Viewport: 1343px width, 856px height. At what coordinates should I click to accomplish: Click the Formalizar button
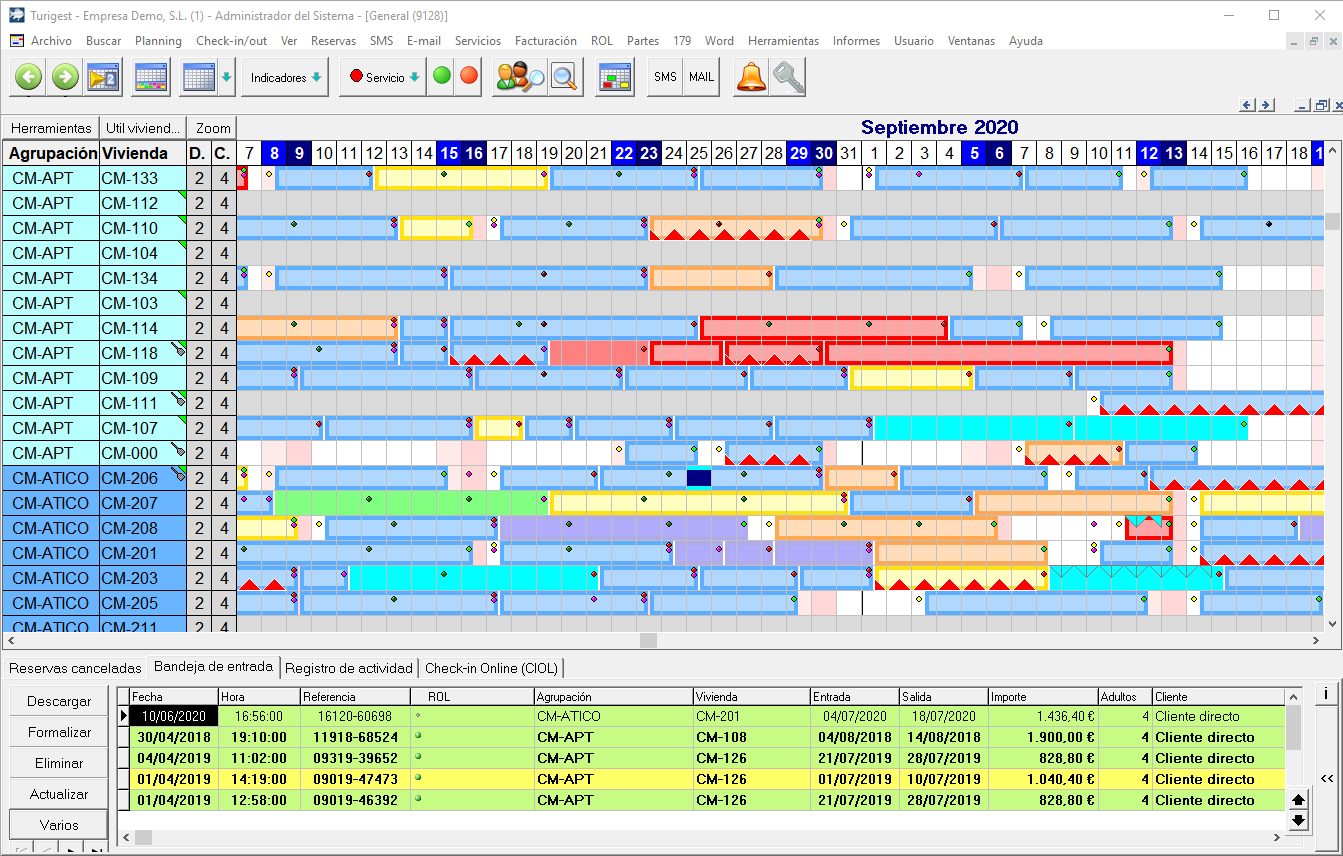point(59,732)
